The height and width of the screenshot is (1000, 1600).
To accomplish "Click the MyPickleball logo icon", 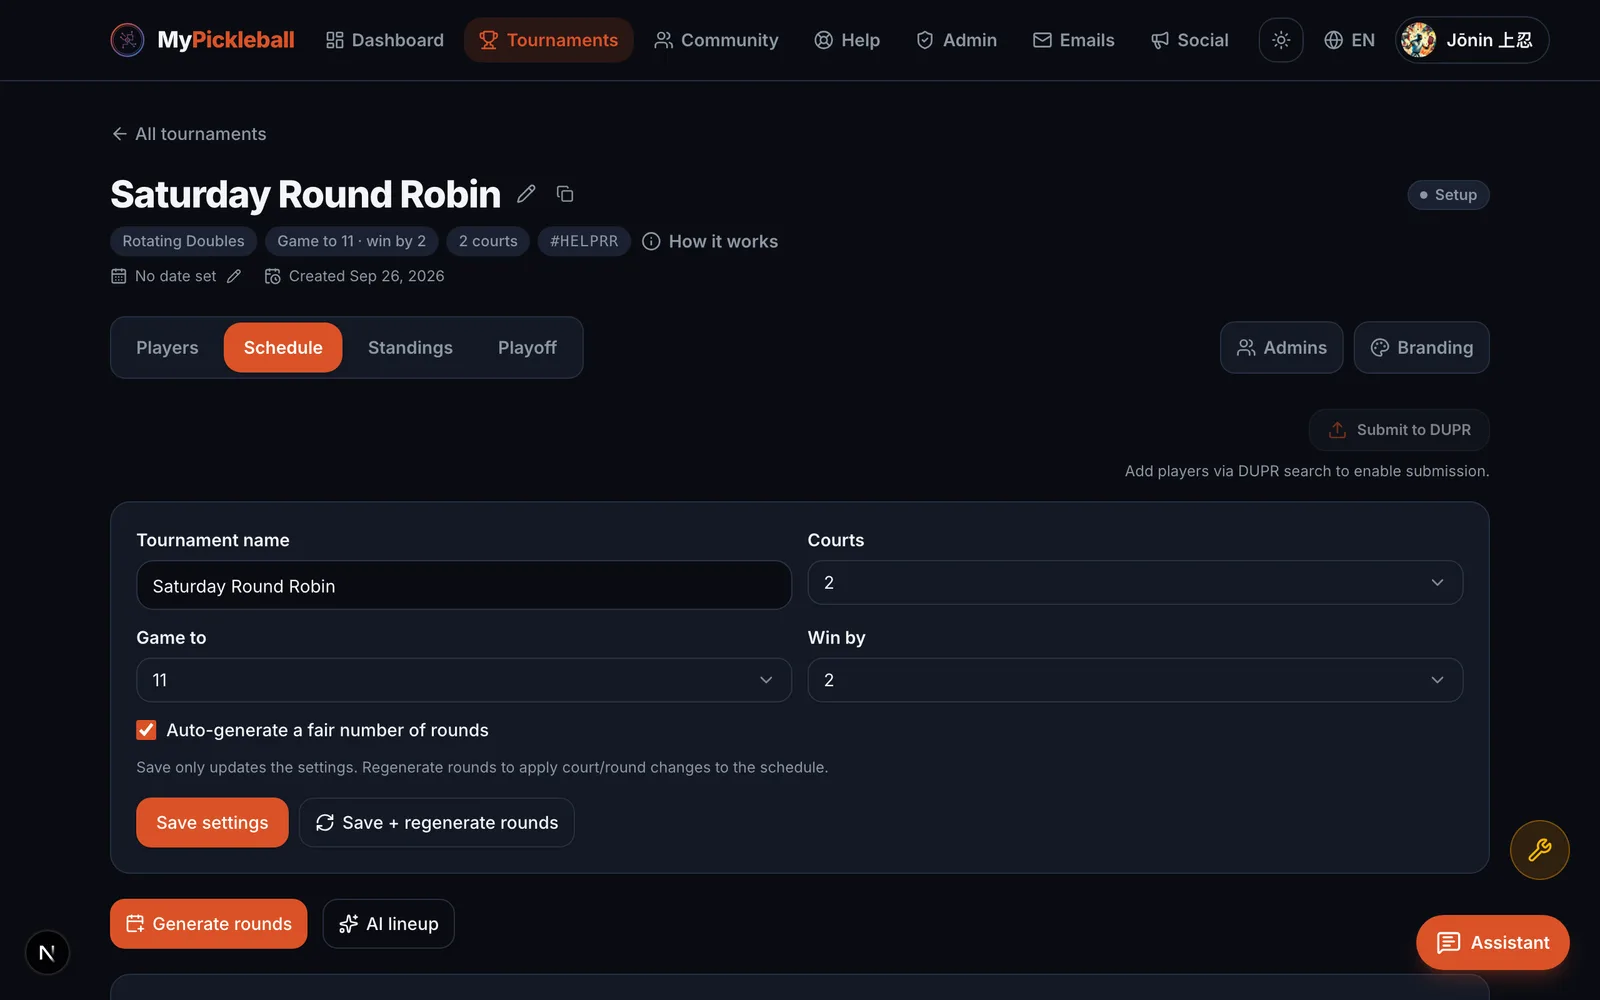I will [127, 40].
